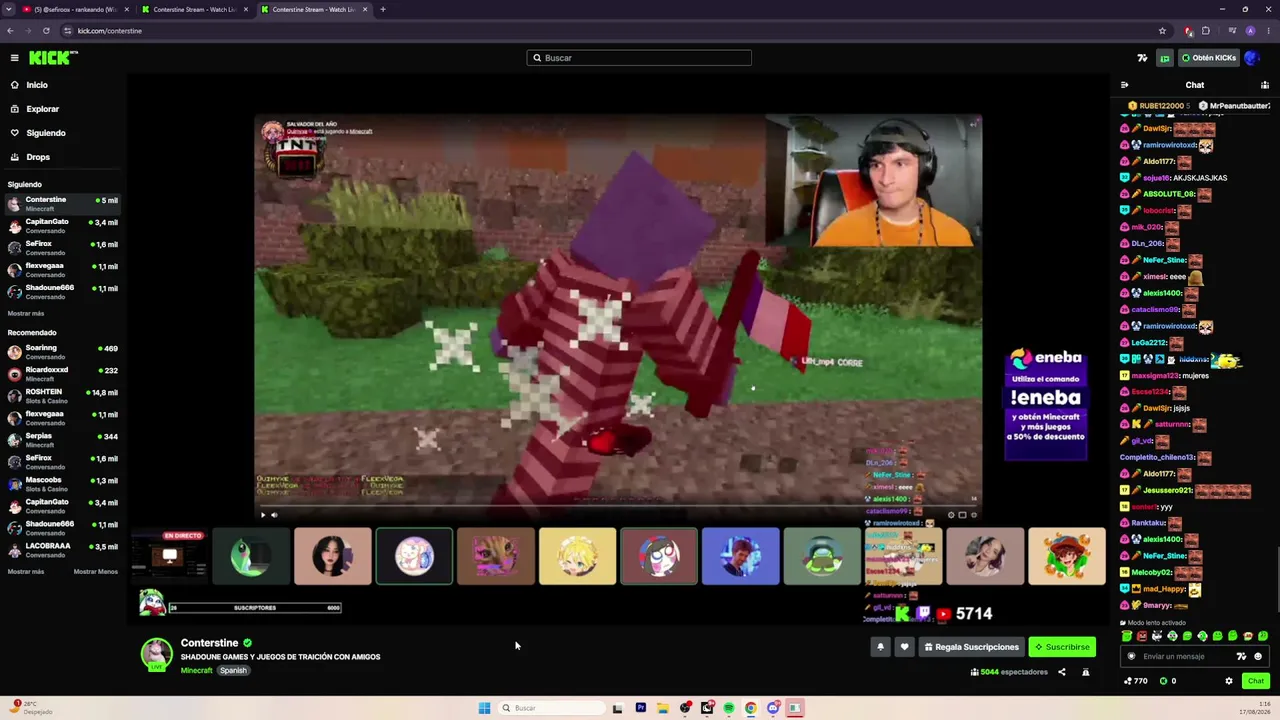Viewport: 1280px width, 720px height.
Task: Show more recommended channels
Action: point(26,572)
